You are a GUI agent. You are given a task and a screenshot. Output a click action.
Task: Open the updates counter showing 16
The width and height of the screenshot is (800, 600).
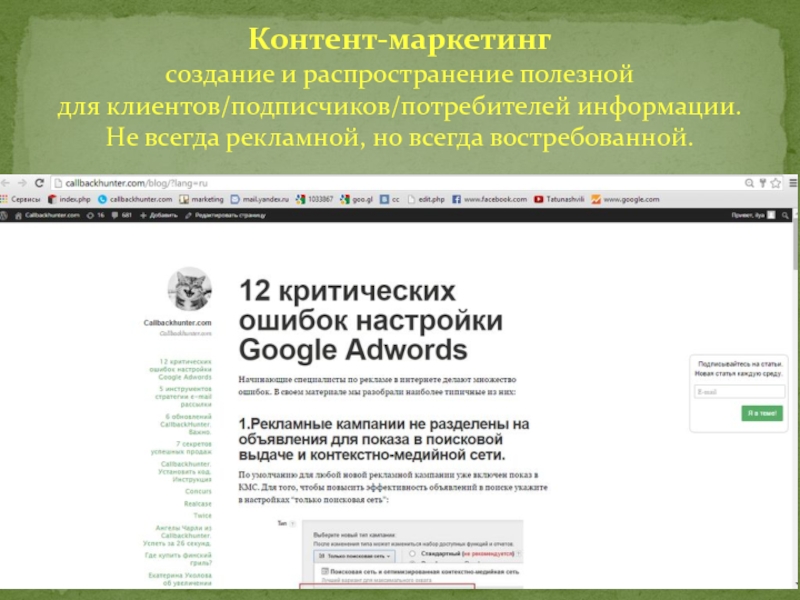point(95,215)
